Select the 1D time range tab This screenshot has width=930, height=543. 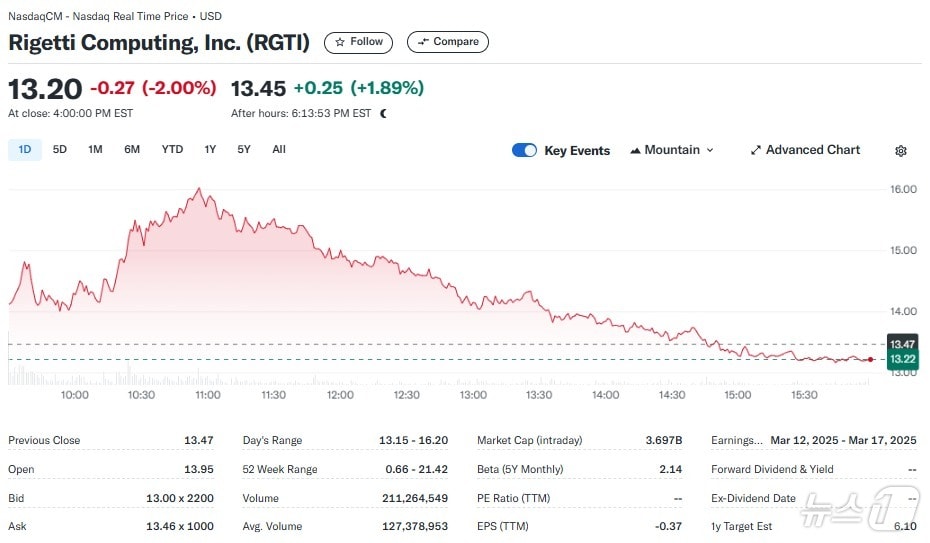[x=25, y=150]
